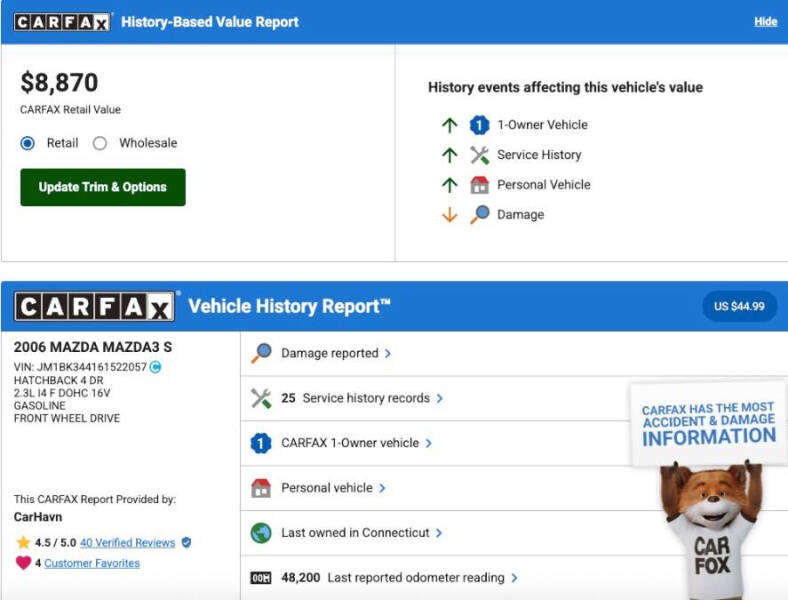Click the US $44.99 price button
788x600 pixels.
(739, 306)
